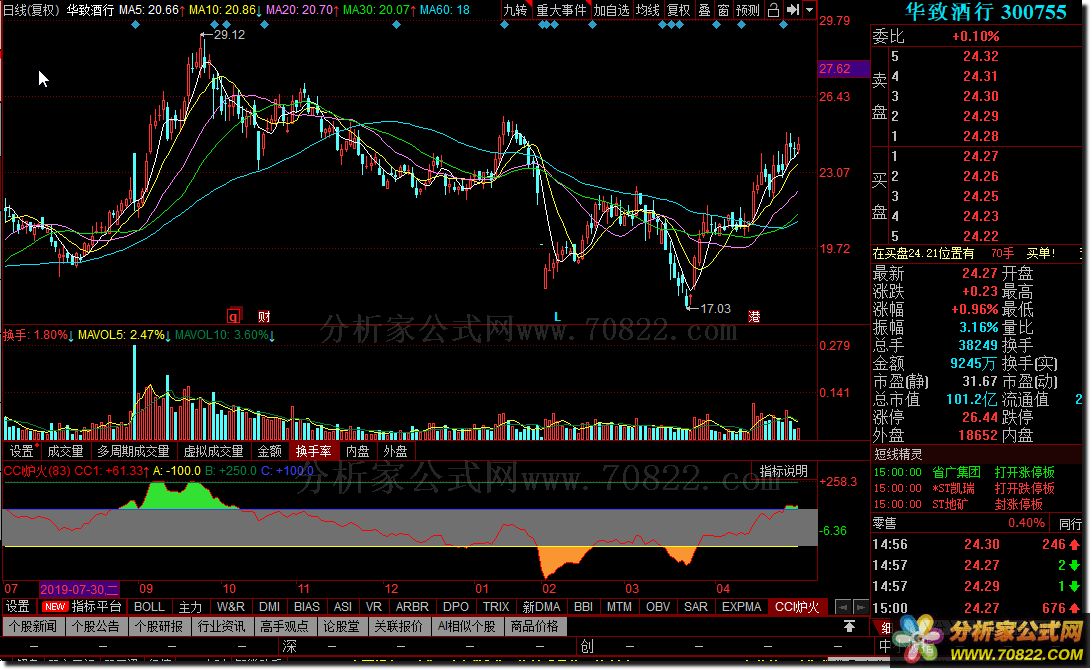Click sell level 5 price 24.32

tap(981, 56)
